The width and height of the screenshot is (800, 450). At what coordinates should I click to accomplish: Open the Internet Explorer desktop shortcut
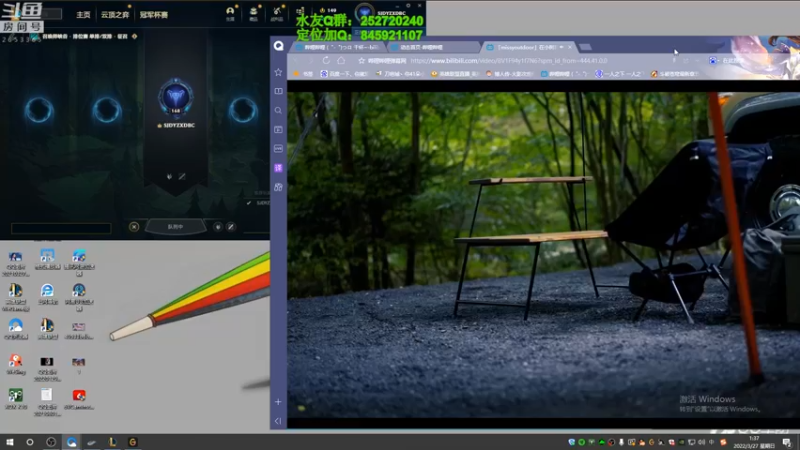point(47,294)
